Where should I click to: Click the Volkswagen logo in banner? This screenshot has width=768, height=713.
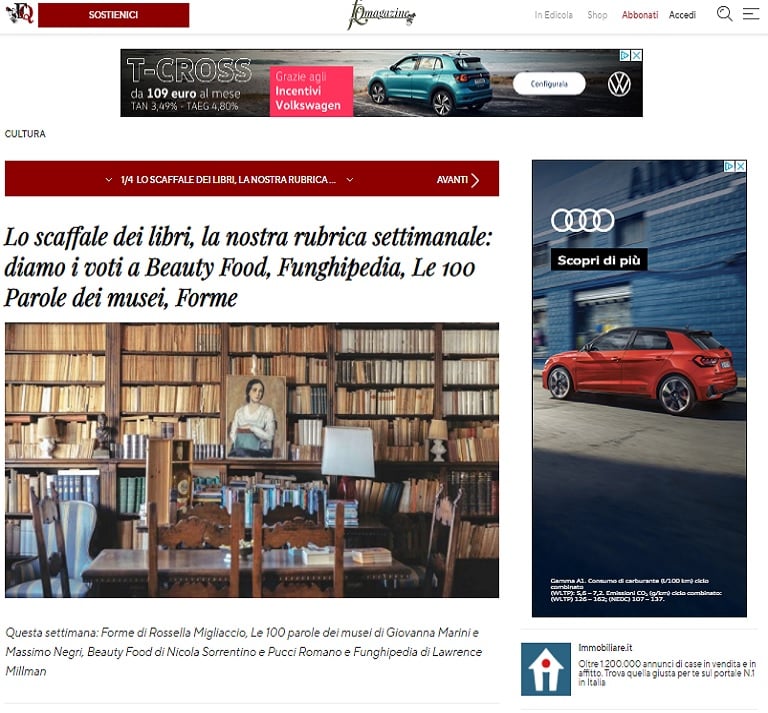click(619, 85)
